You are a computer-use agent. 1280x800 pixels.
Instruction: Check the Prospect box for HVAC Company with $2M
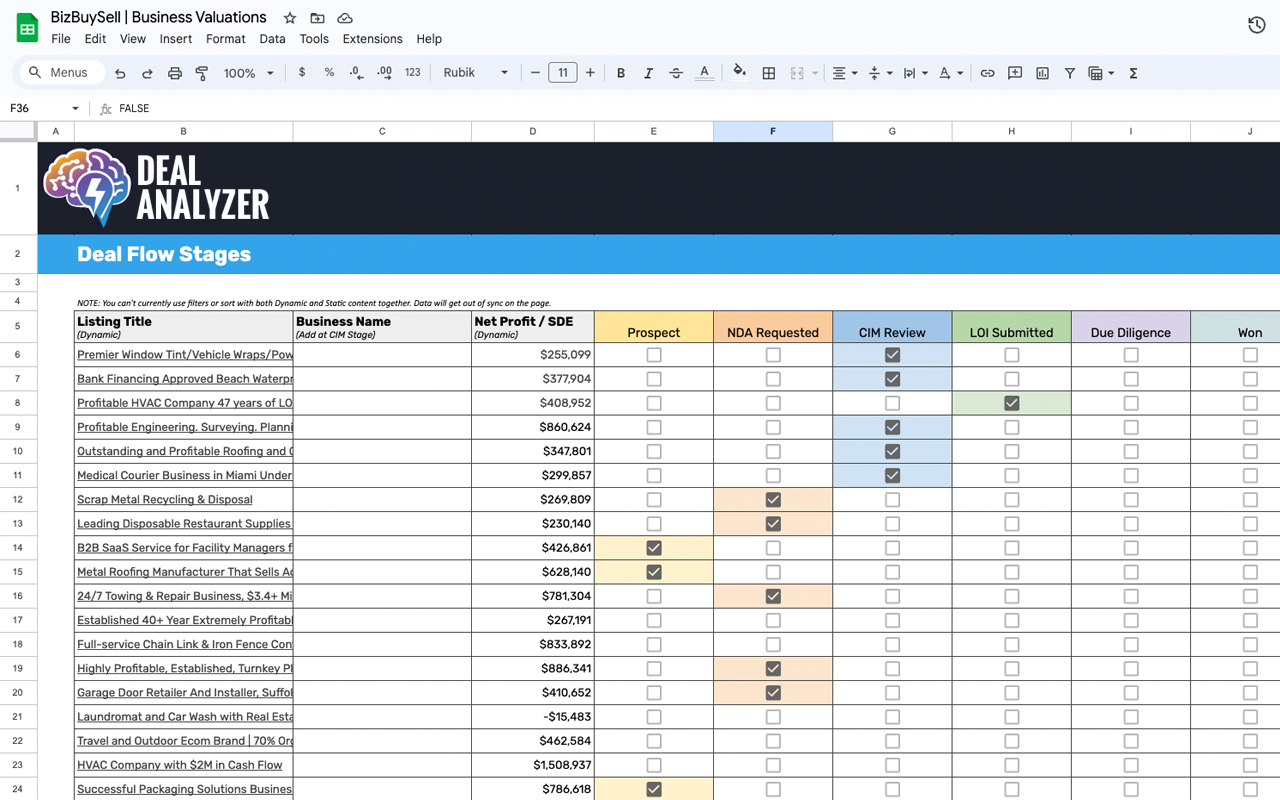point(653,765)
